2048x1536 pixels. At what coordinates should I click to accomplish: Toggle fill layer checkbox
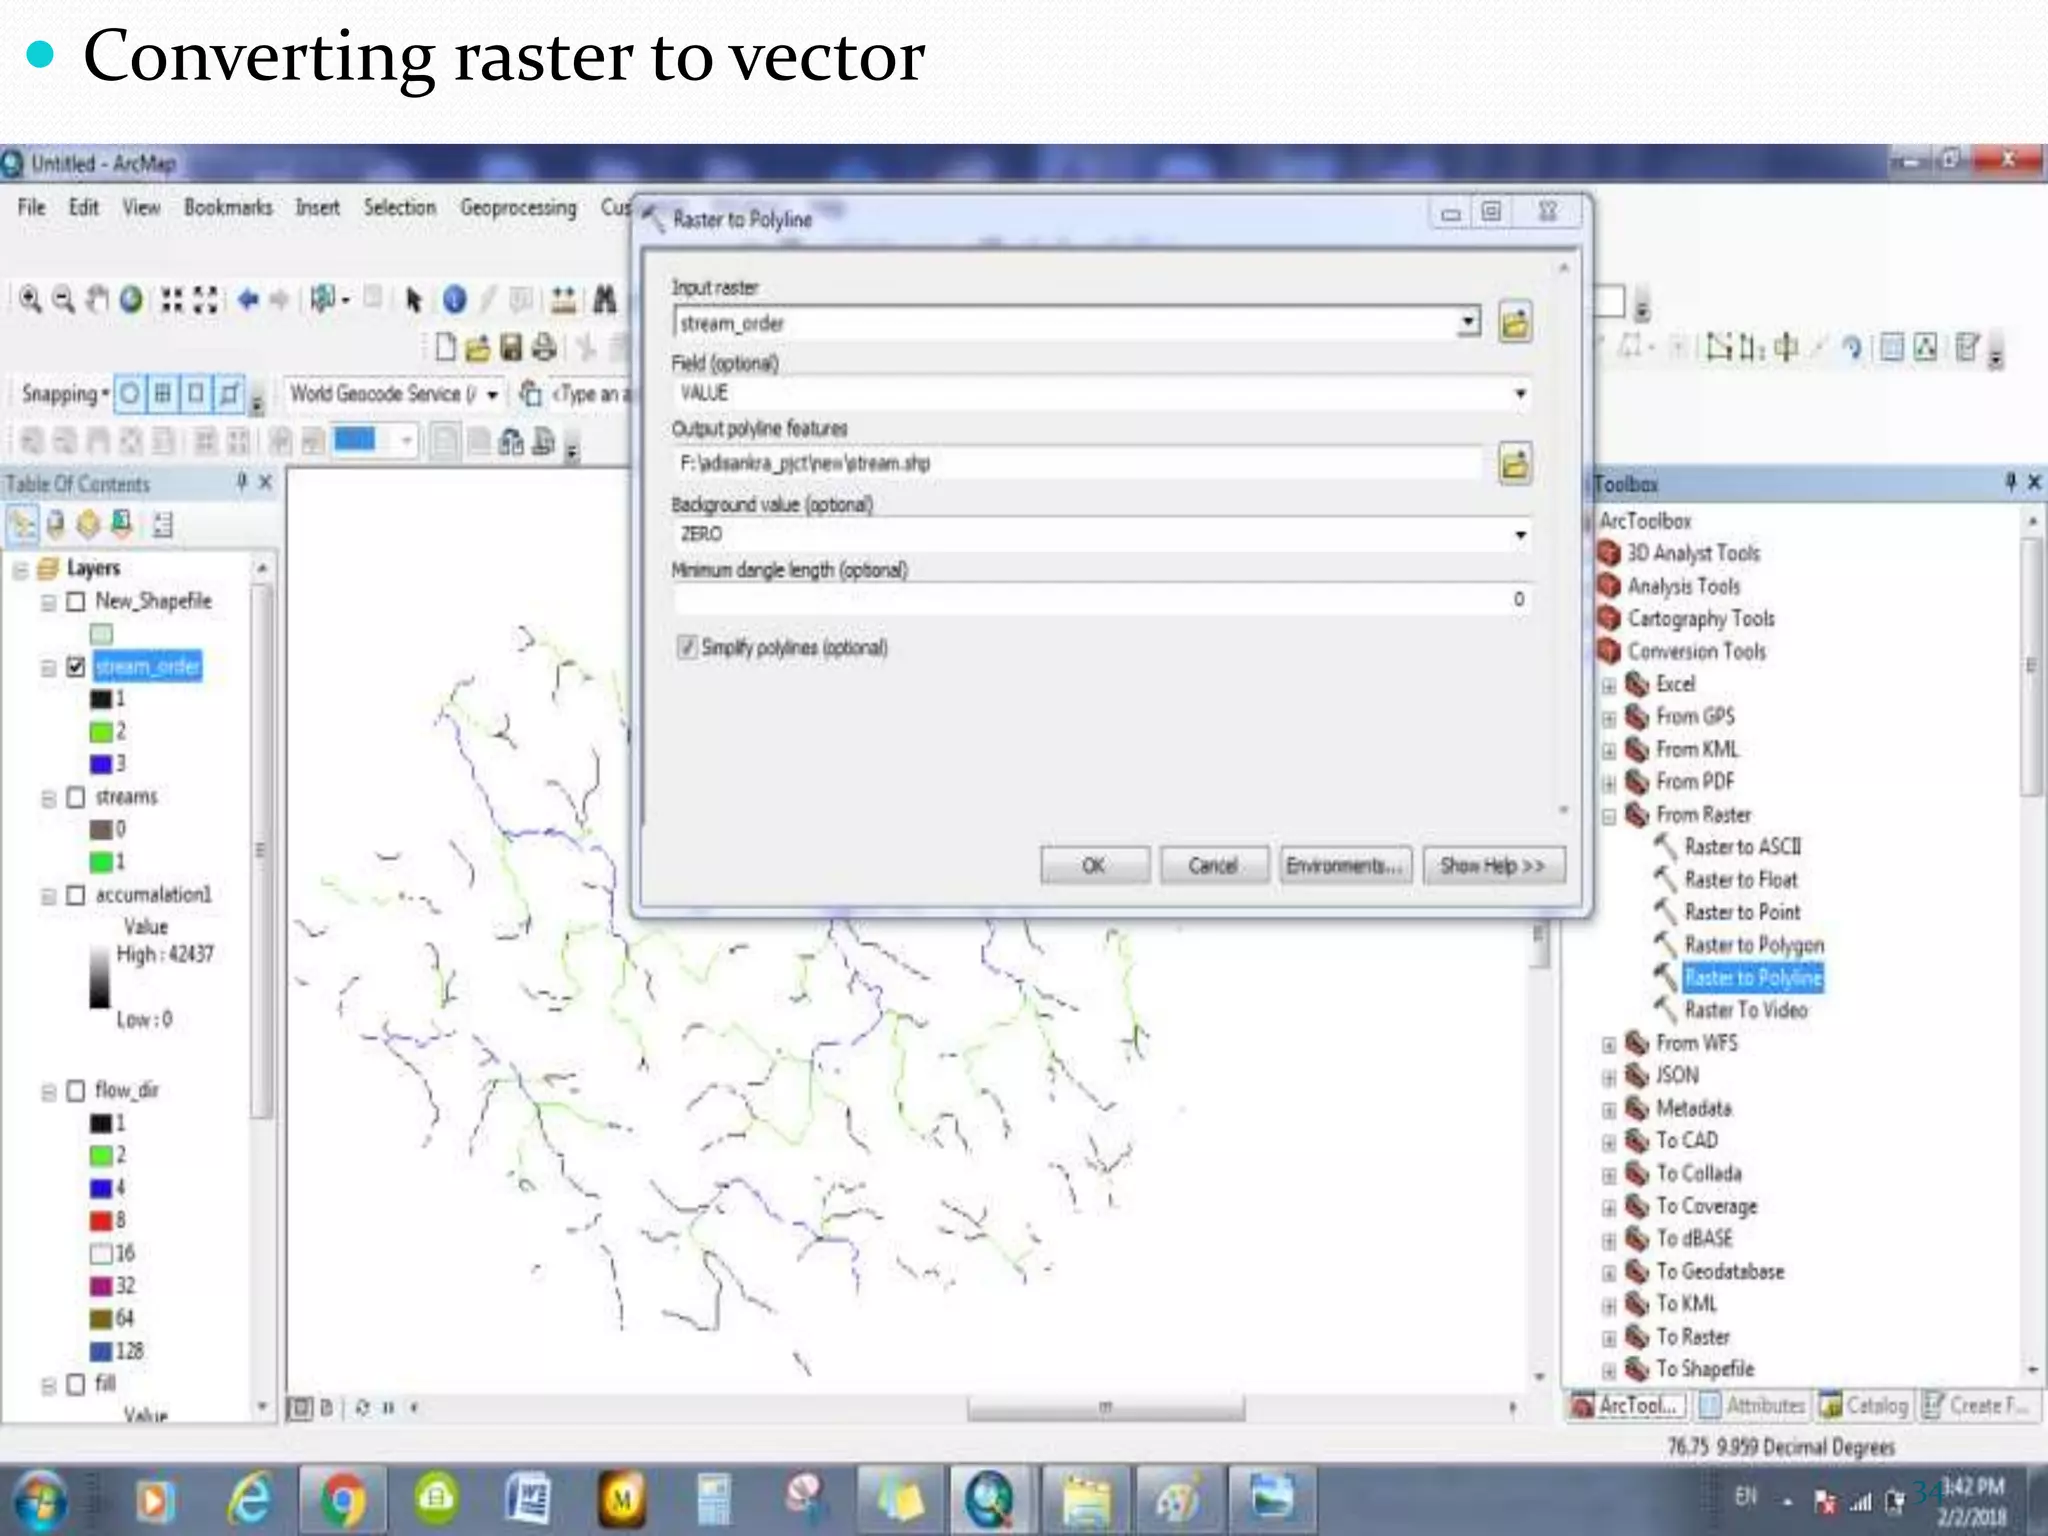click(x=75, y=1385)
